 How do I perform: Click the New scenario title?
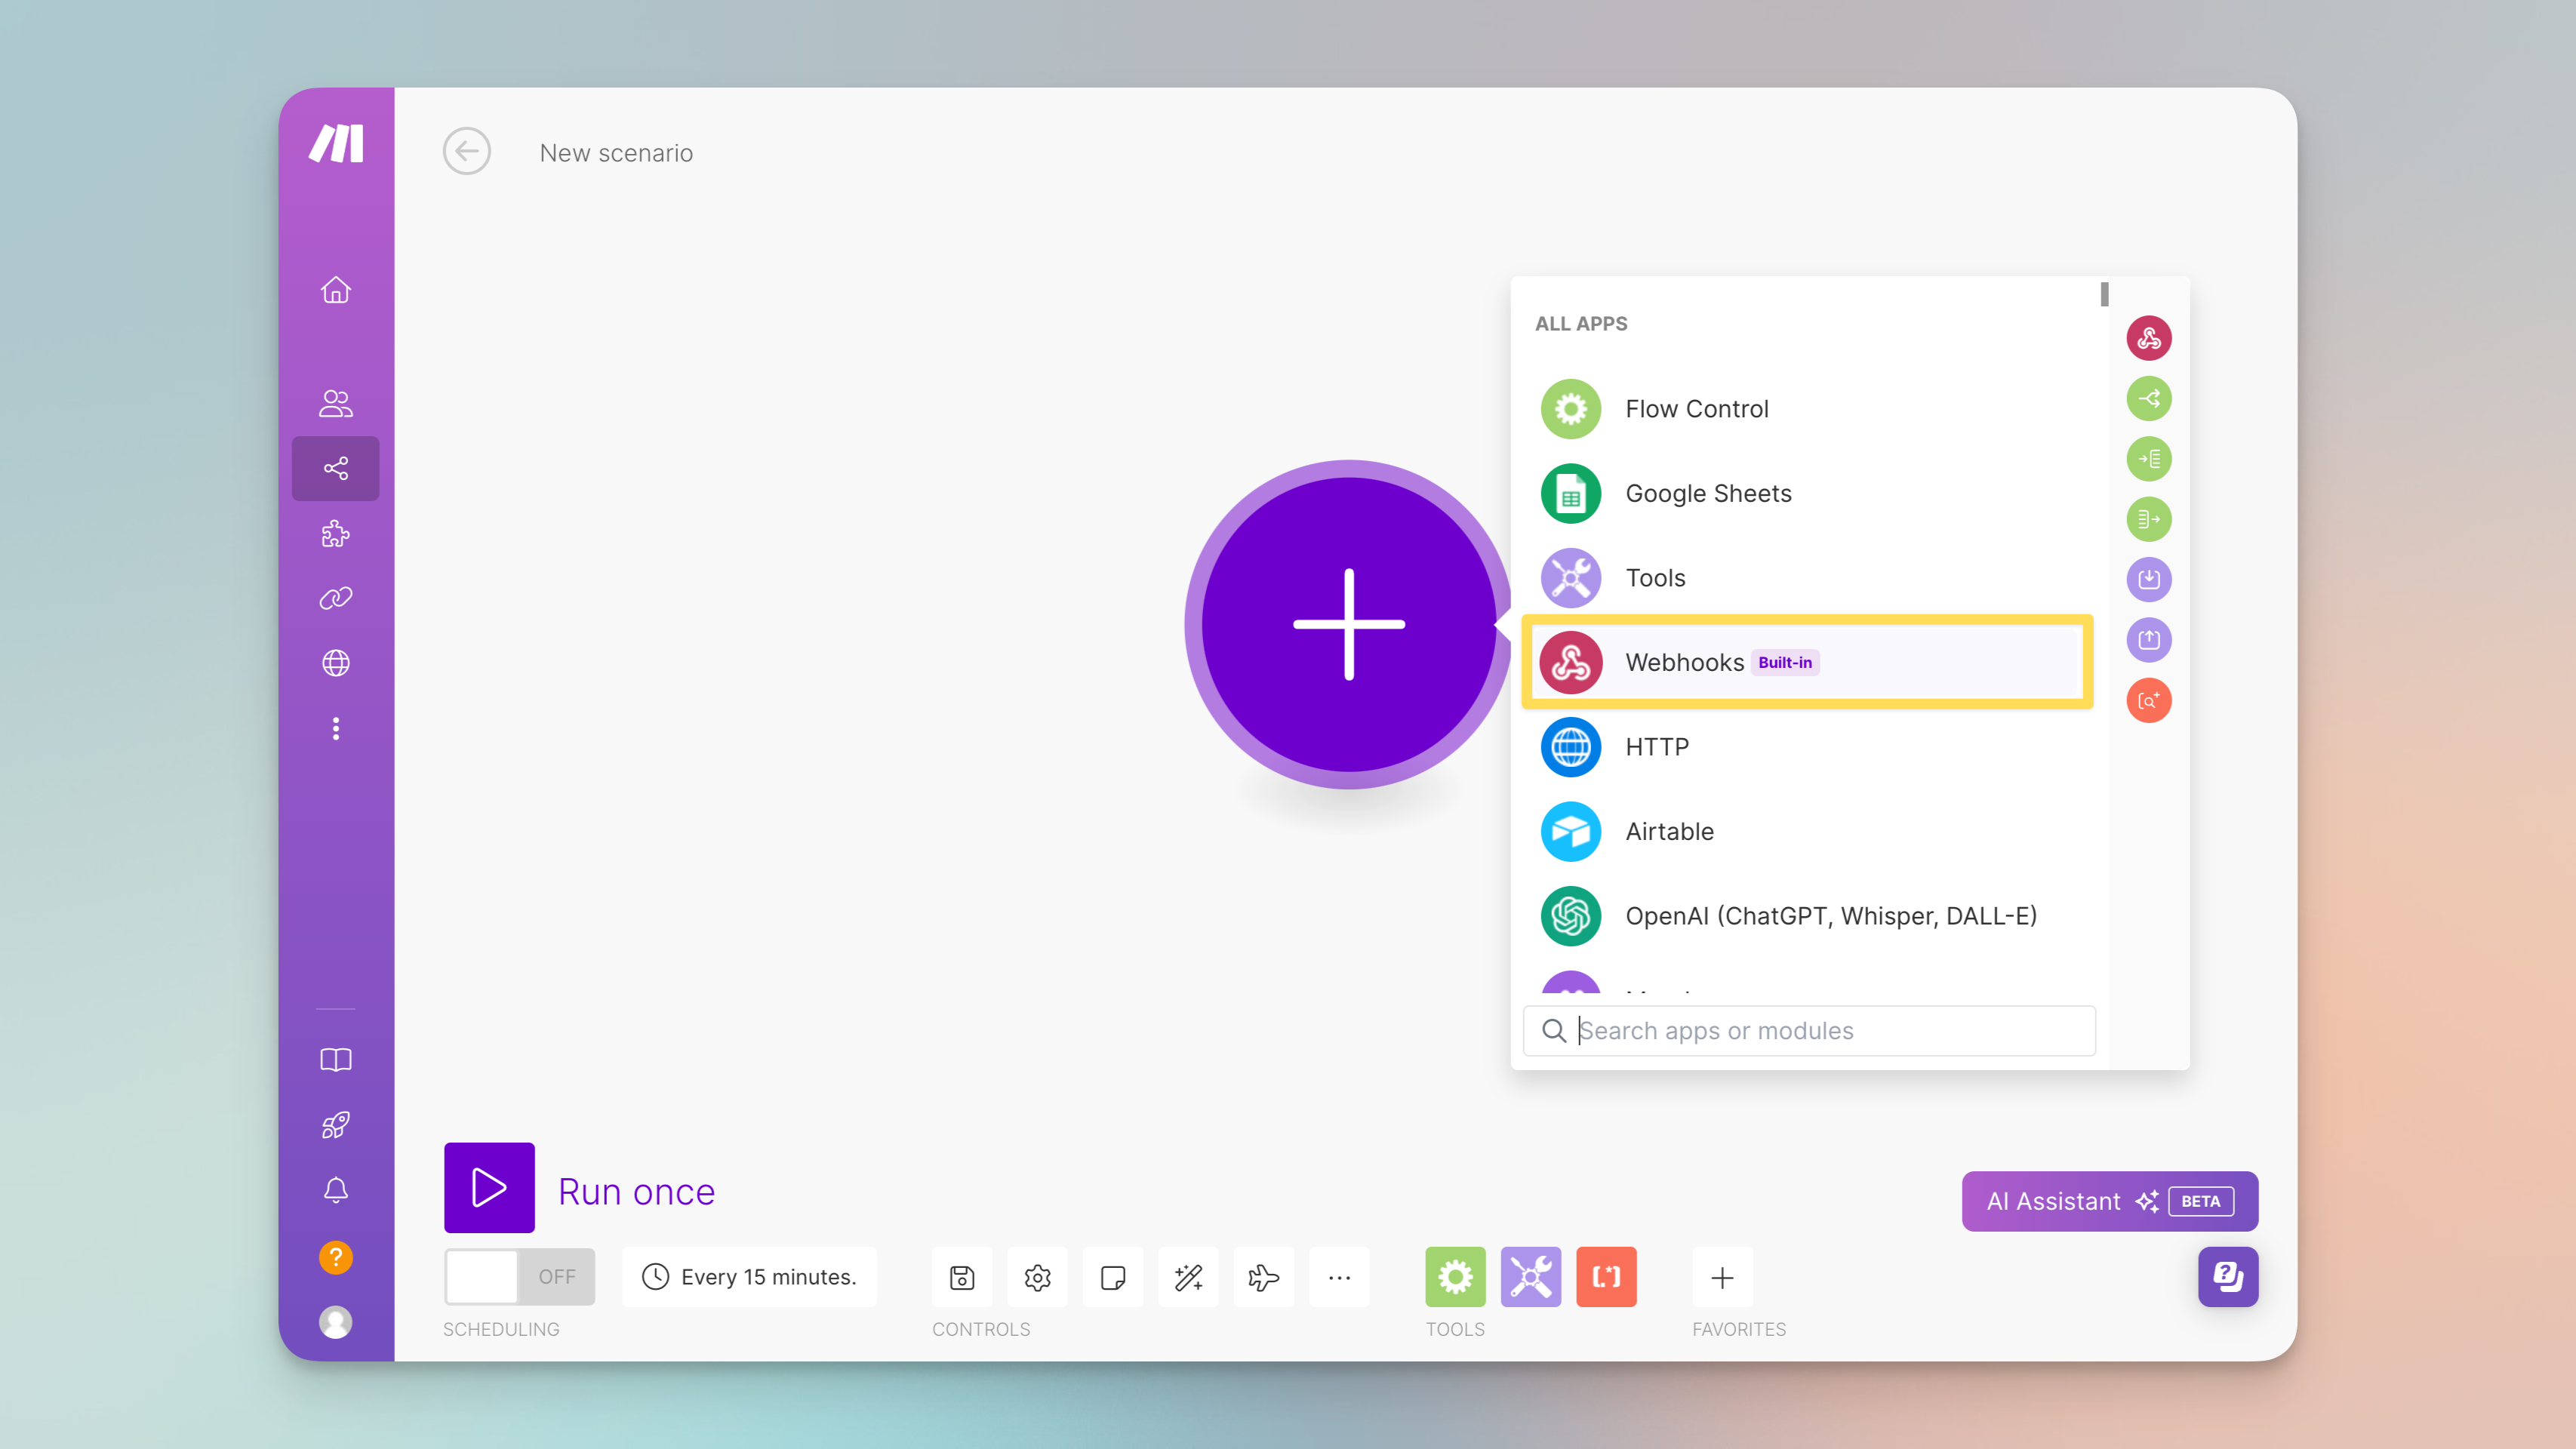point(616,153)
